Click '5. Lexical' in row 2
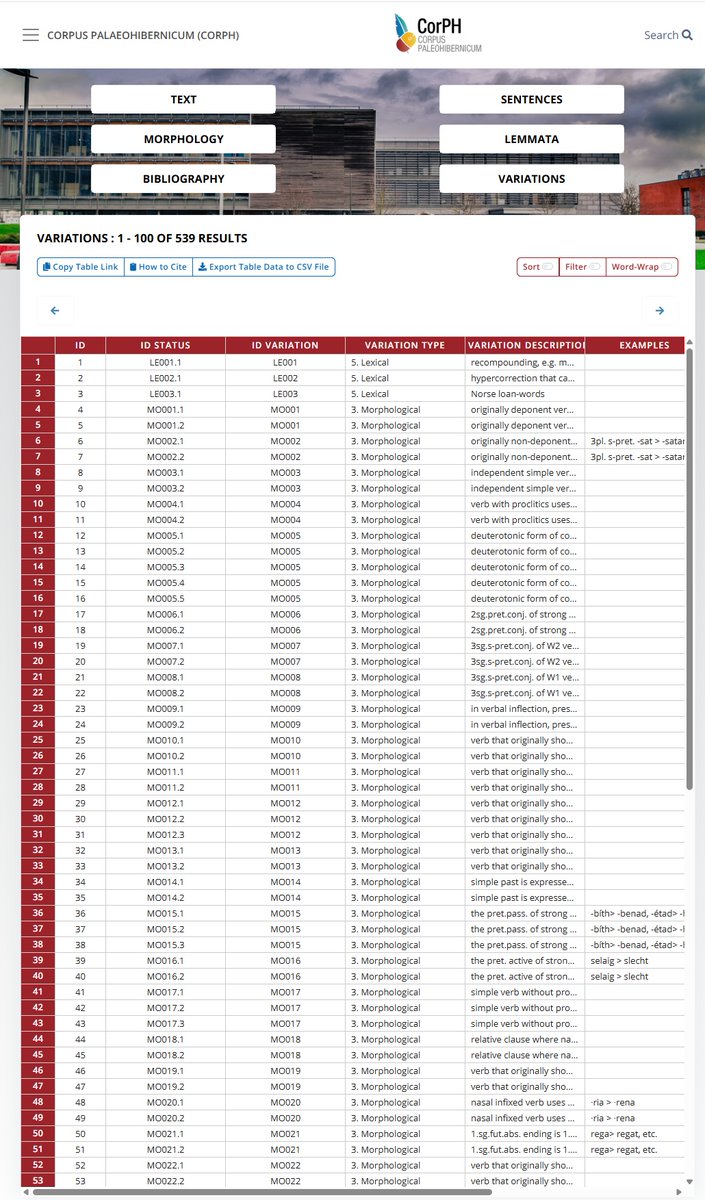This screenshot has width=705, height=1200. pyautogui.click(x=405, y=378)
